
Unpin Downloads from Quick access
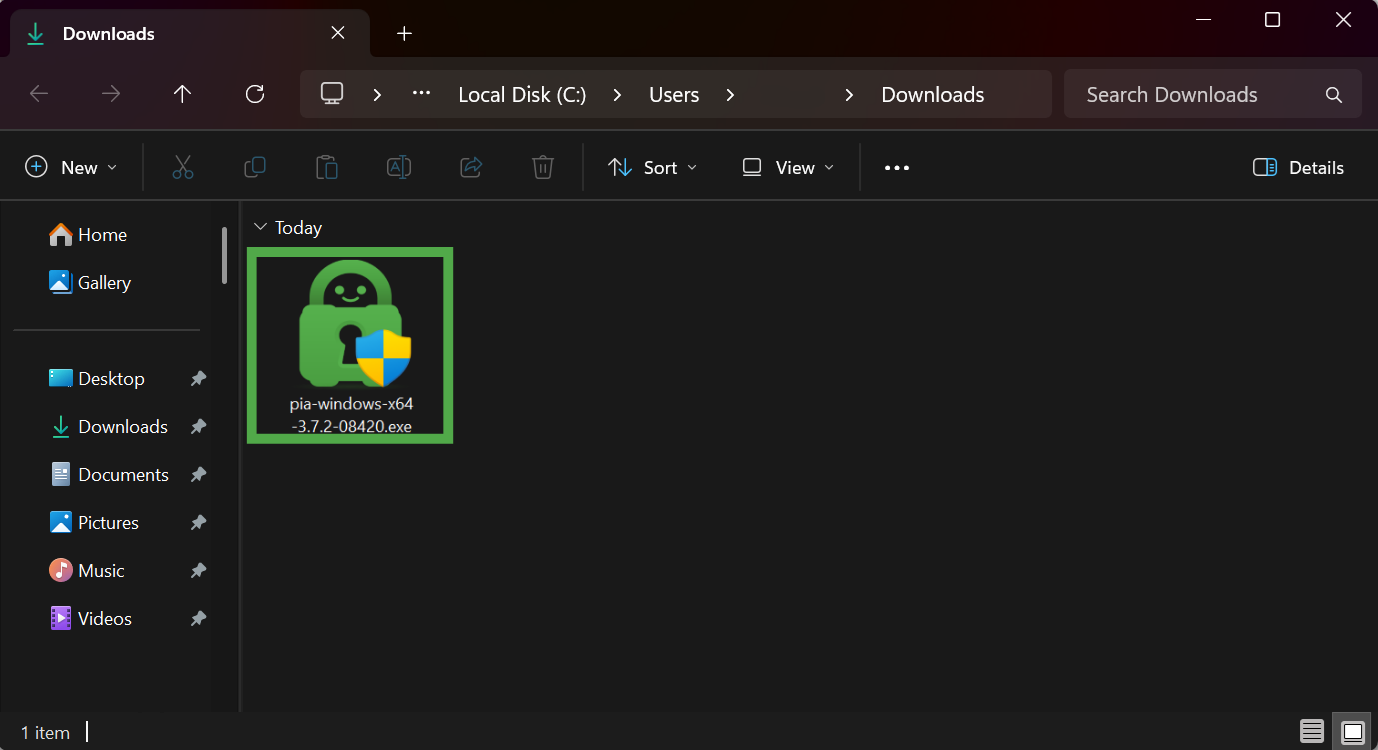[x=199, y=427]
